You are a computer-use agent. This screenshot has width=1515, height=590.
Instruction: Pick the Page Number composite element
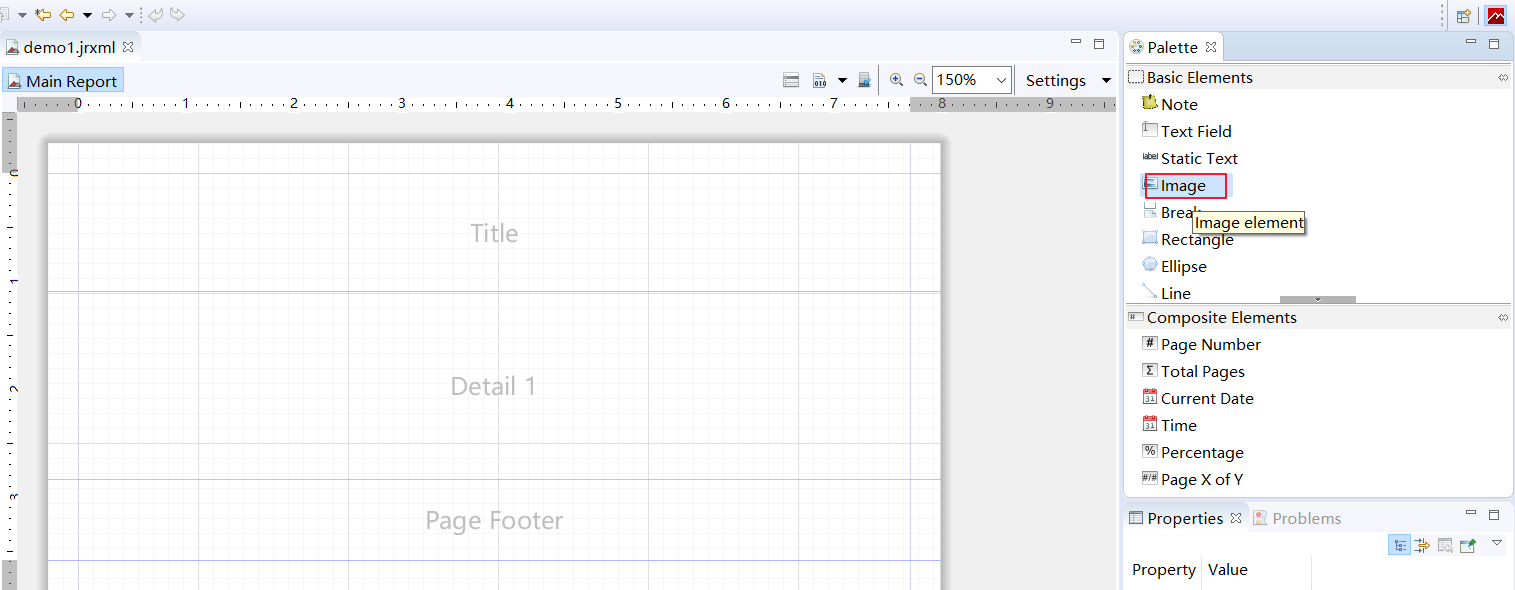click(1202, 344)
